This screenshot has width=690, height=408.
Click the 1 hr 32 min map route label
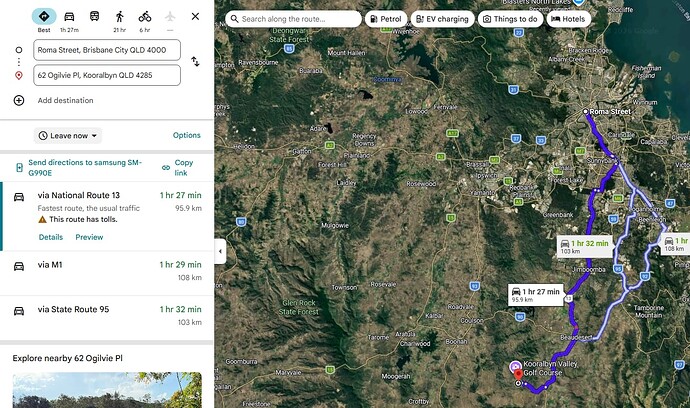pos(585,246)
